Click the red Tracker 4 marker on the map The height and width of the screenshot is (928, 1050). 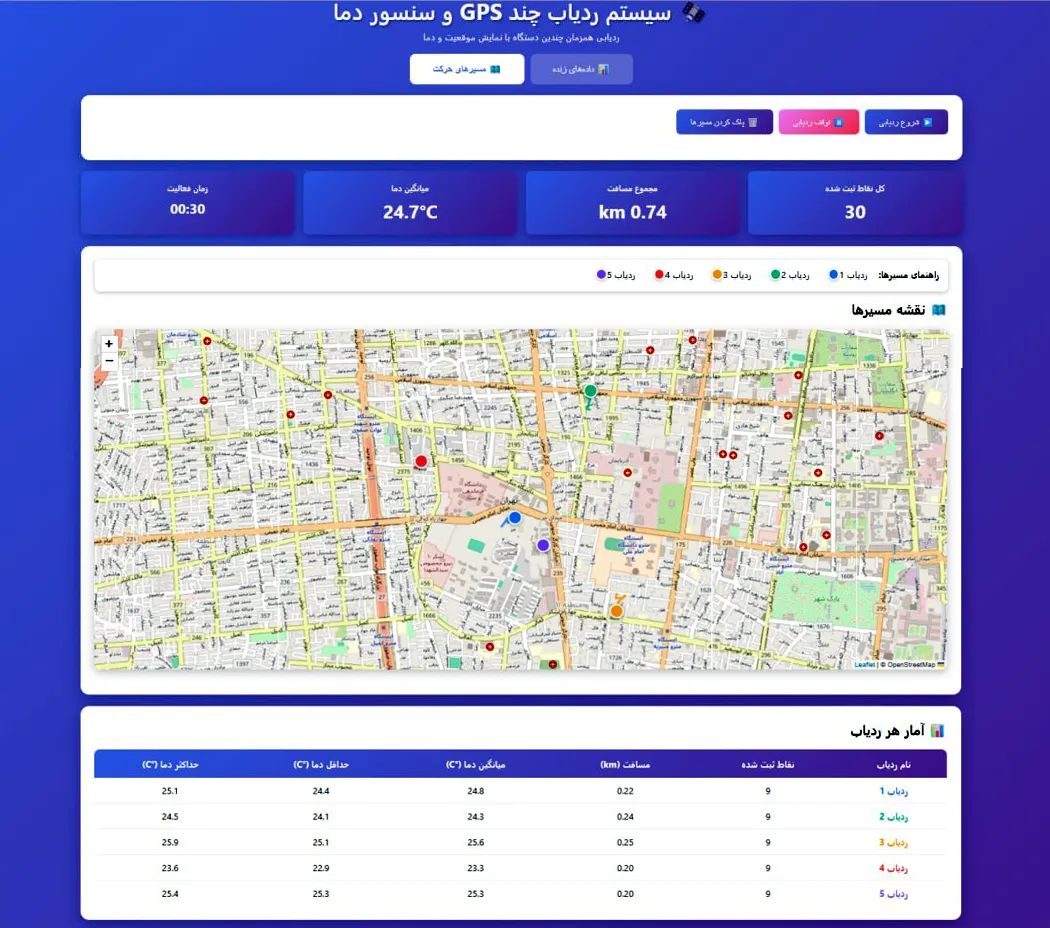(420, 461)
